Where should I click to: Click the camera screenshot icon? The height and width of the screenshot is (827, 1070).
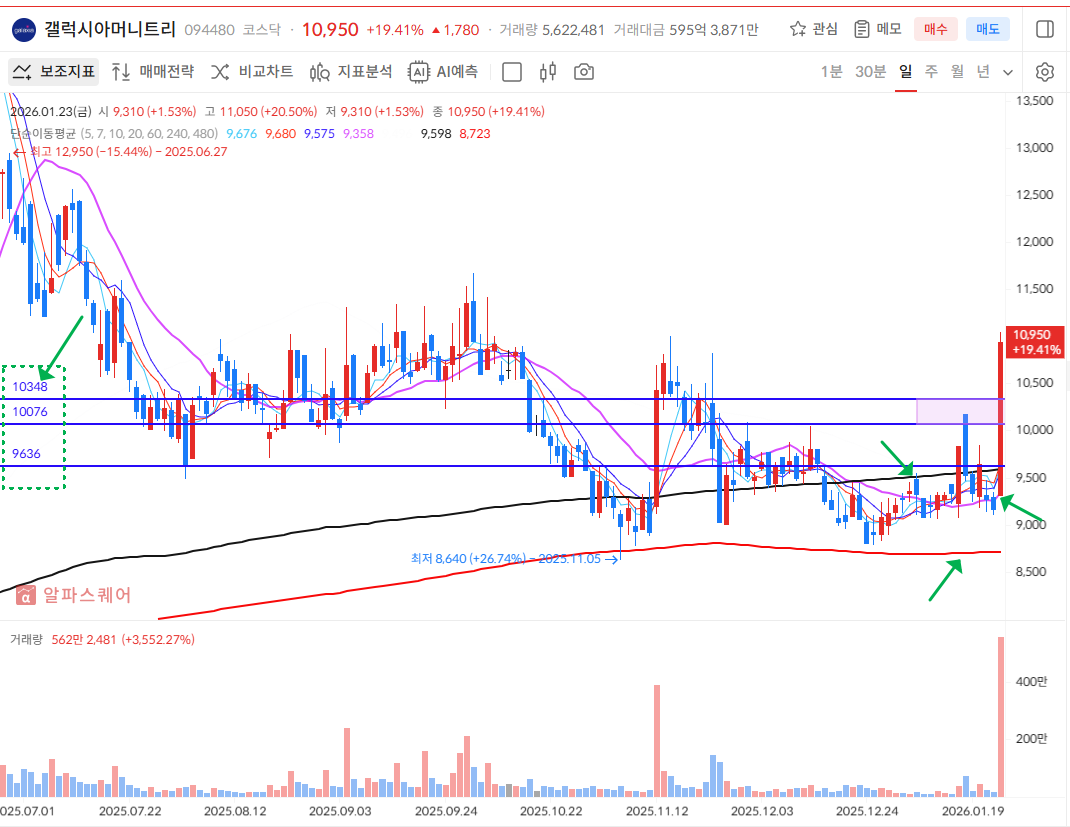pos(584,72)
